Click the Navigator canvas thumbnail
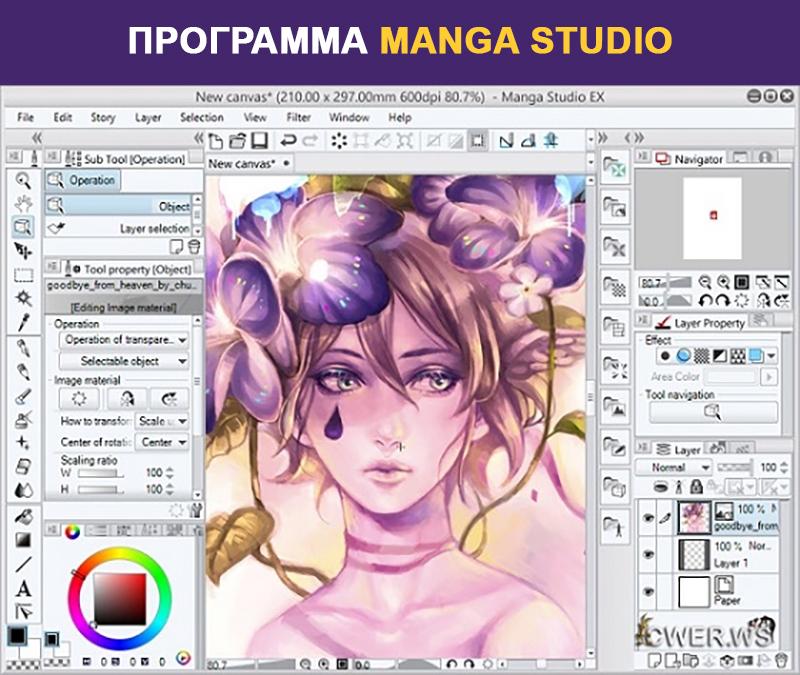The height and width of the screenshot is (675, 800). (713, 218)
